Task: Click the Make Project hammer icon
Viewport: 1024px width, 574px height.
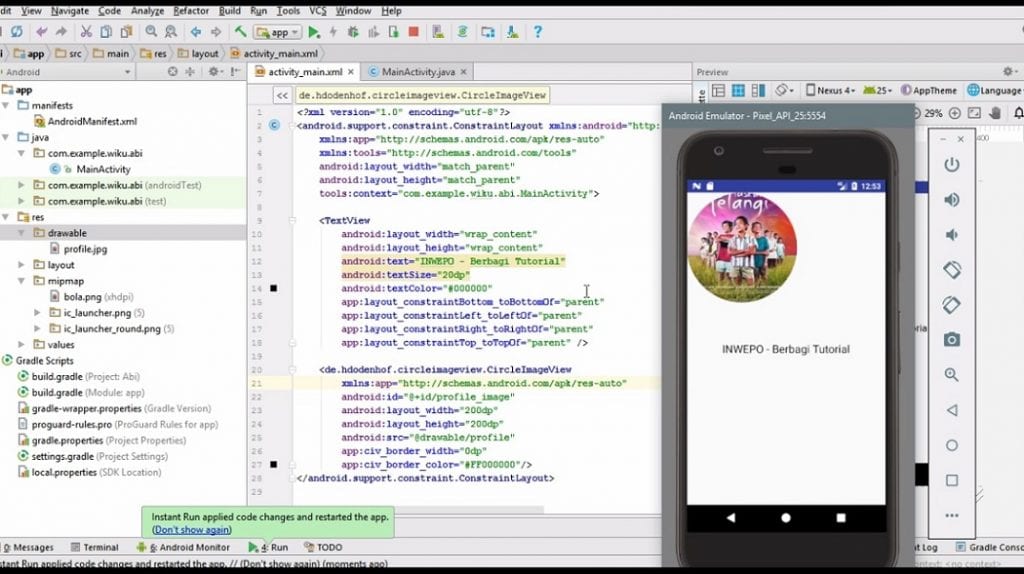Action: click(x=240, y=32)
